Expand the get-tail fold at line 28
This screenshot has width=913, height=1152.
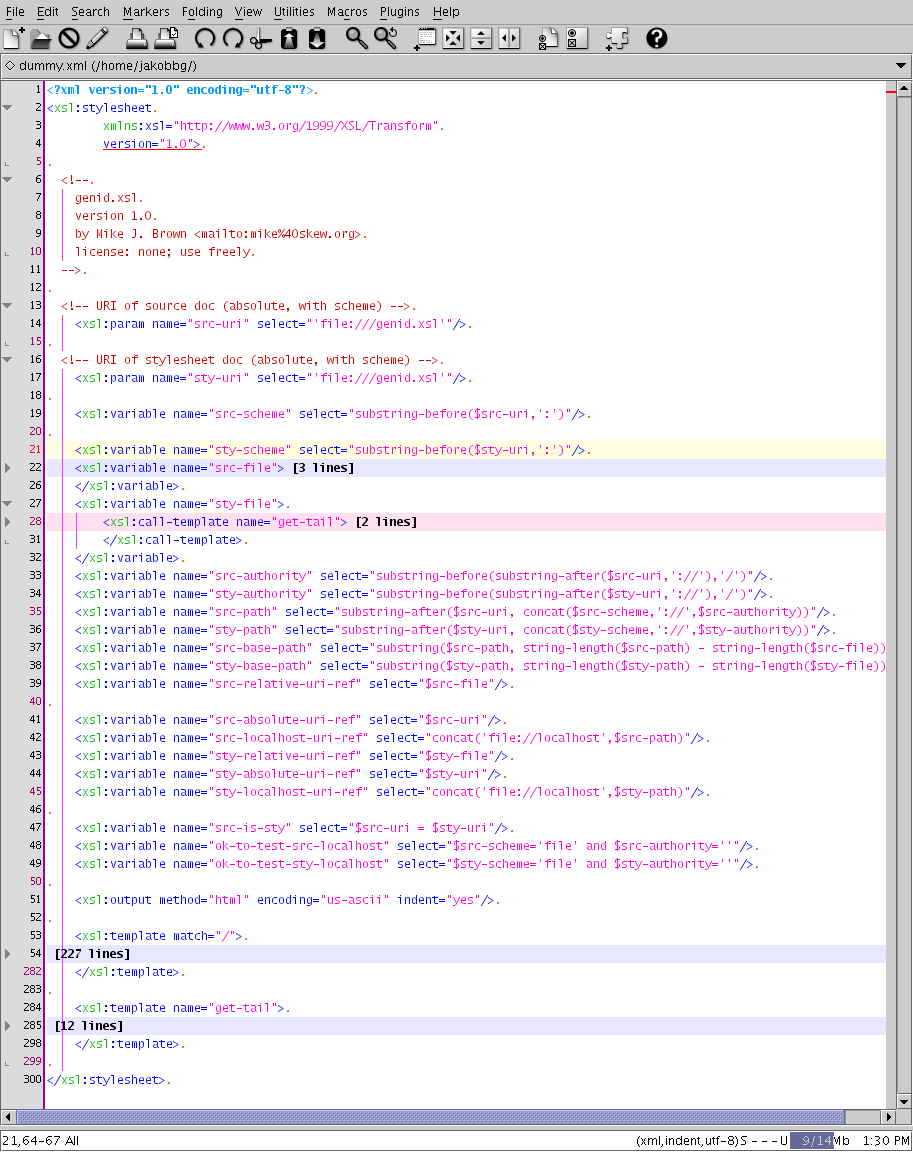[x=7, y=522]
